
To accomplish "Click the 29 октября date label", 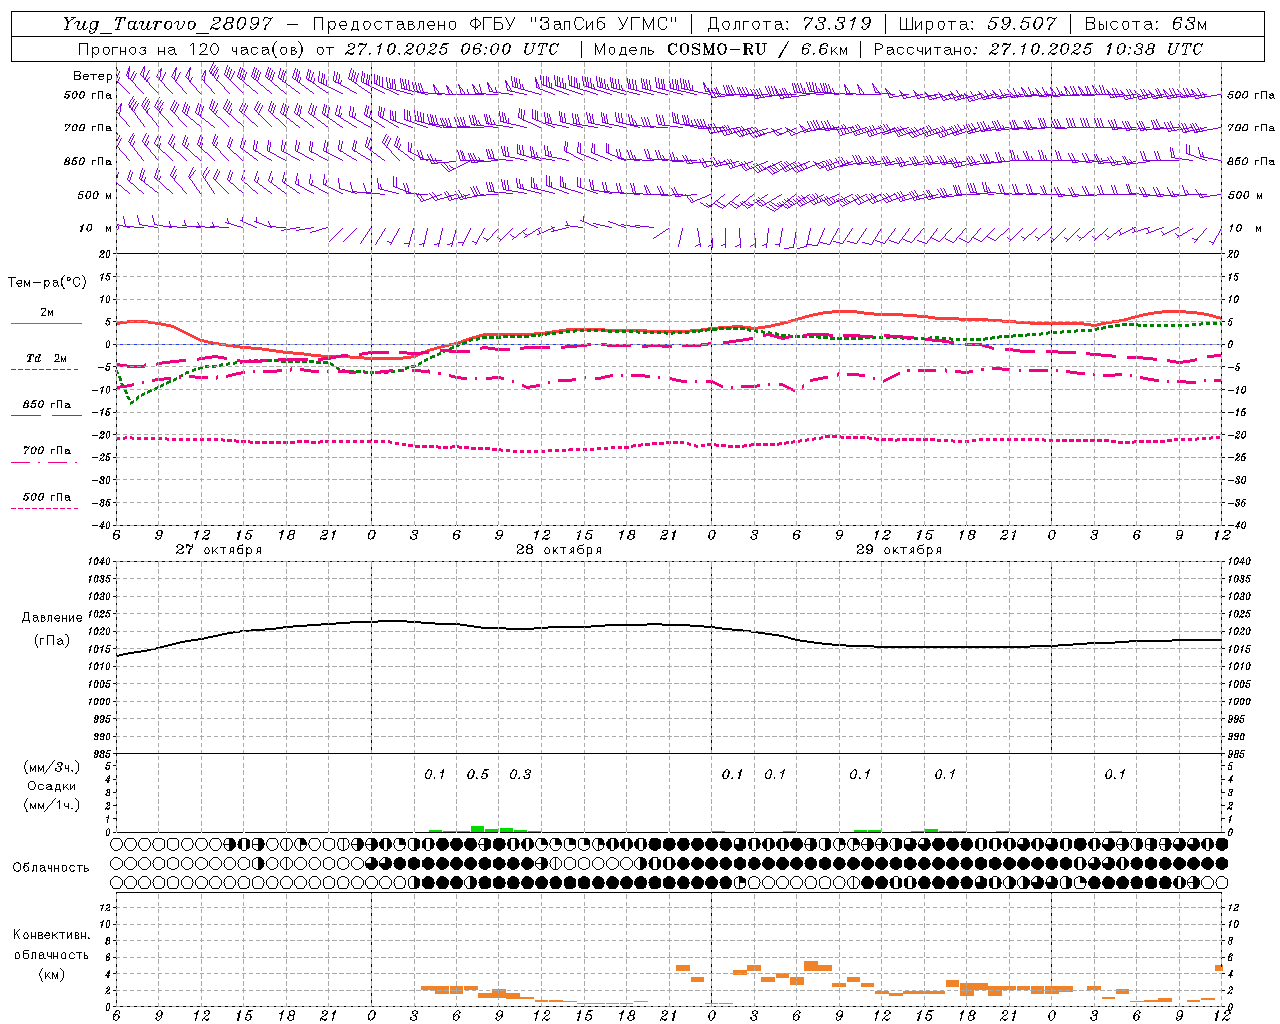I will click(x=899, y=550).
